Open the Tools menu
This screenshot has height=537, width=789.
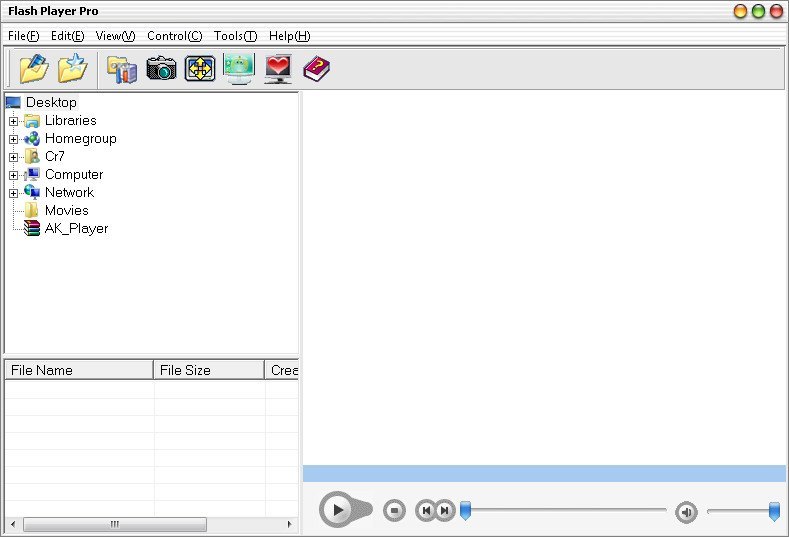coord(235,36)
